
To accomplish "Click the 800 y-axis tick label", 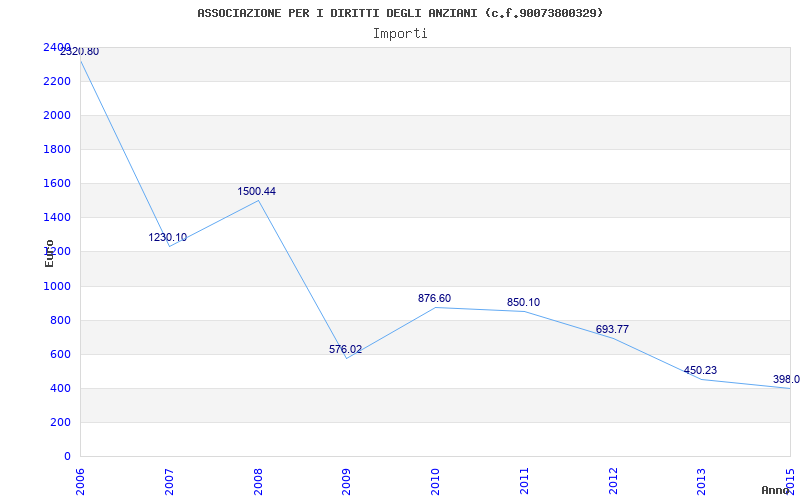I will [61, 320].
